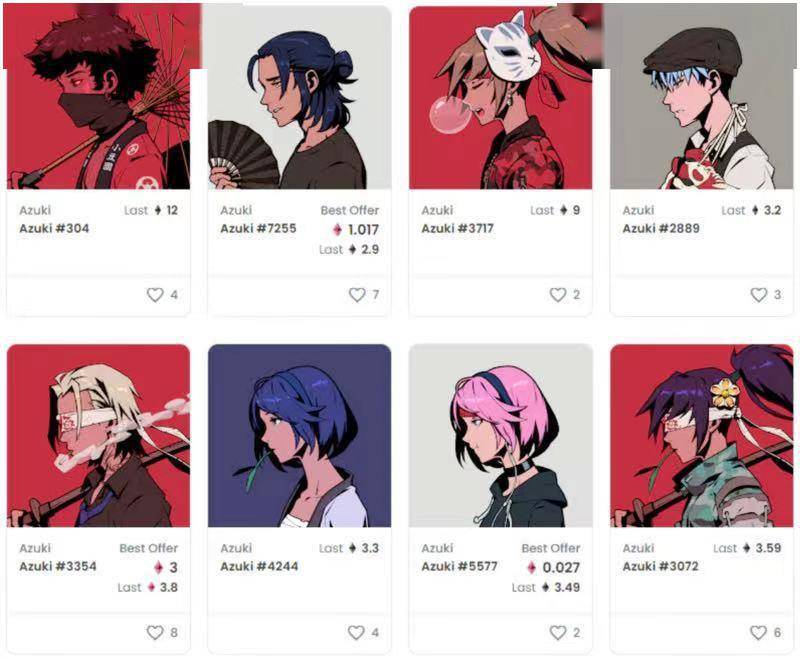Viewport: 800px width, 660px height.
Task: Click the Best Offer 3 price on #3354
Action: point(166,568)
